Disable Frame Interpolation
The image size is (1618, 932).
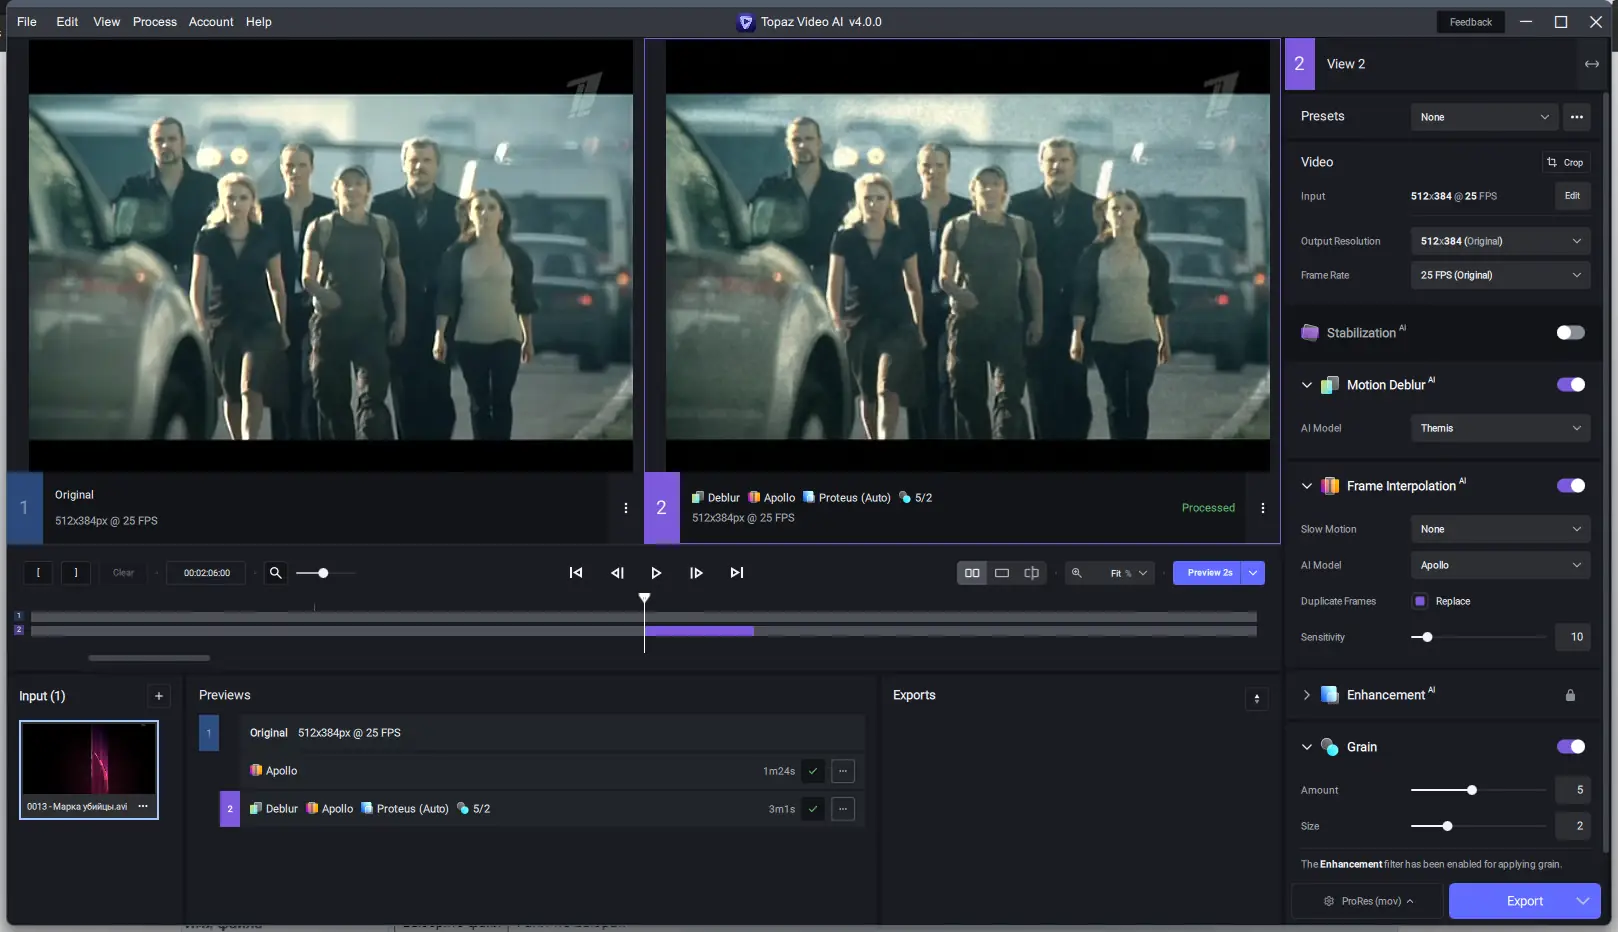pyautogui.click(x=1570, y=486)
